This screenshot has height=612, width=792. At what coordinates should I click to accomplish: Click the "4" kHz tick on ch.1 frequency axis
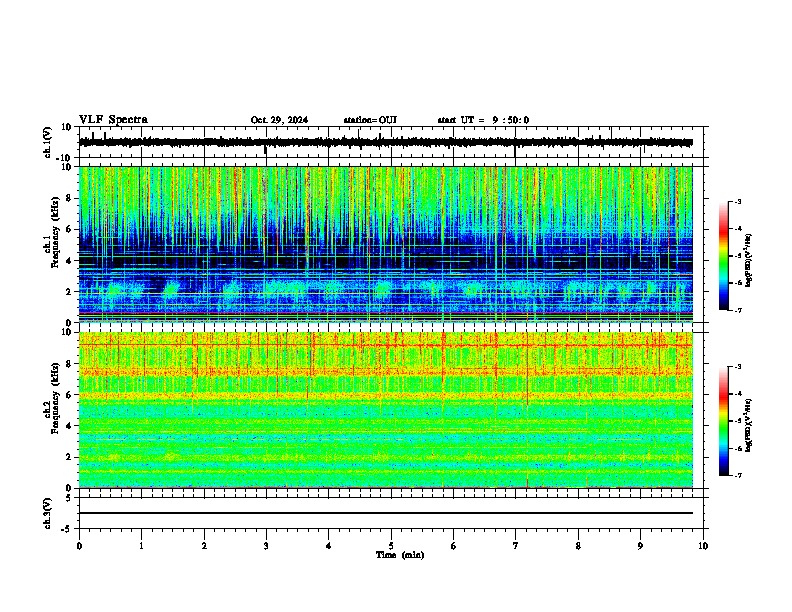(70, 261)
